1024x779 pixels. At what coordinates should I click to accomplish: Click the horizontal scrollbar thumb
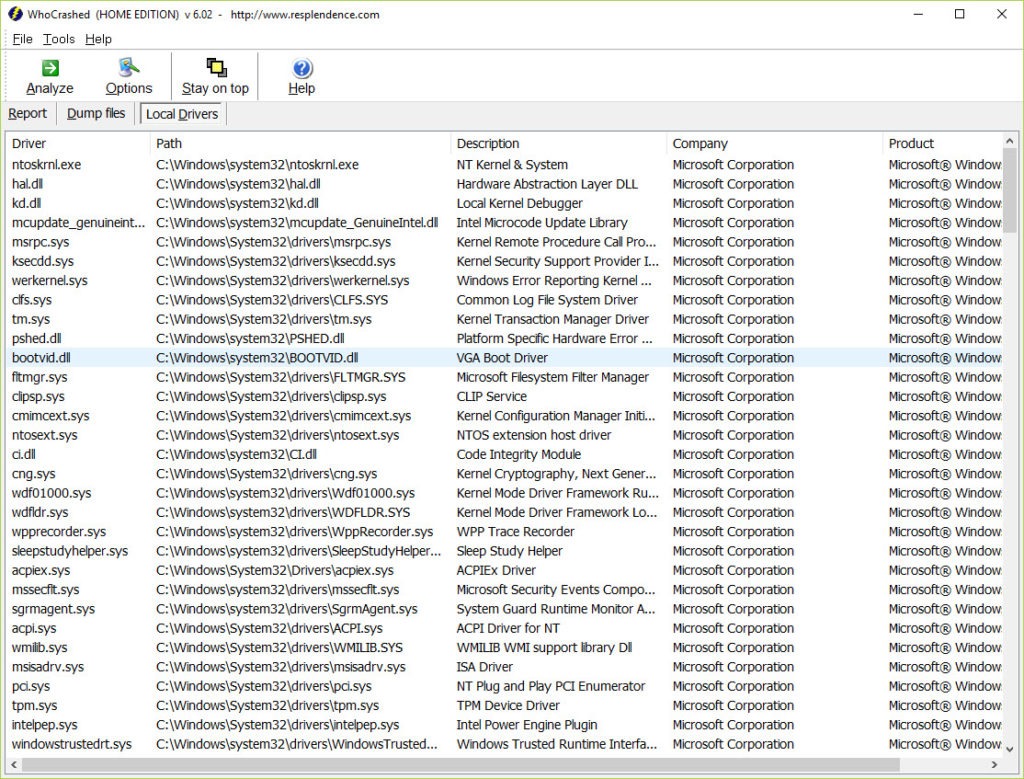[x=460, y=764]
